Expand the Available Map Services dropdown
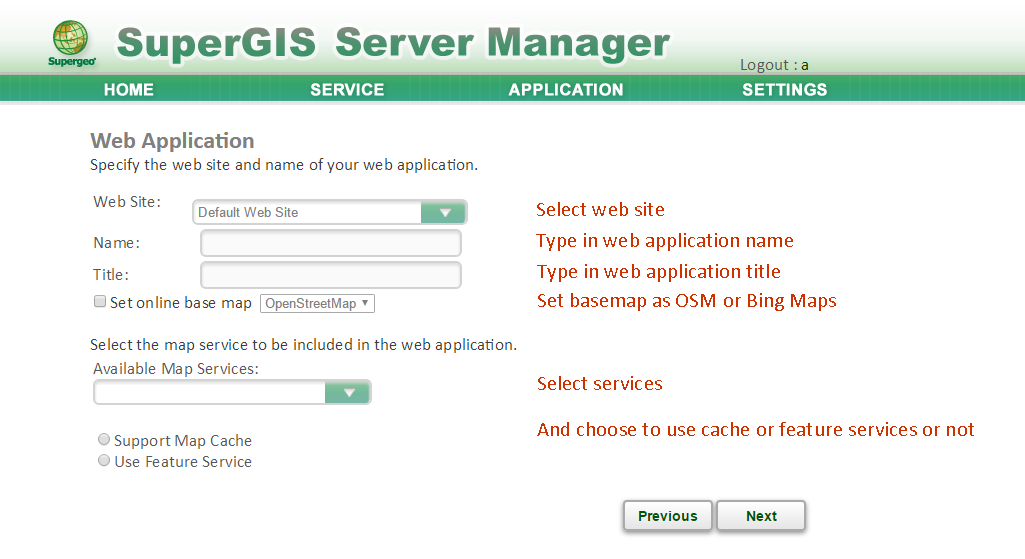 click(348, 392)
